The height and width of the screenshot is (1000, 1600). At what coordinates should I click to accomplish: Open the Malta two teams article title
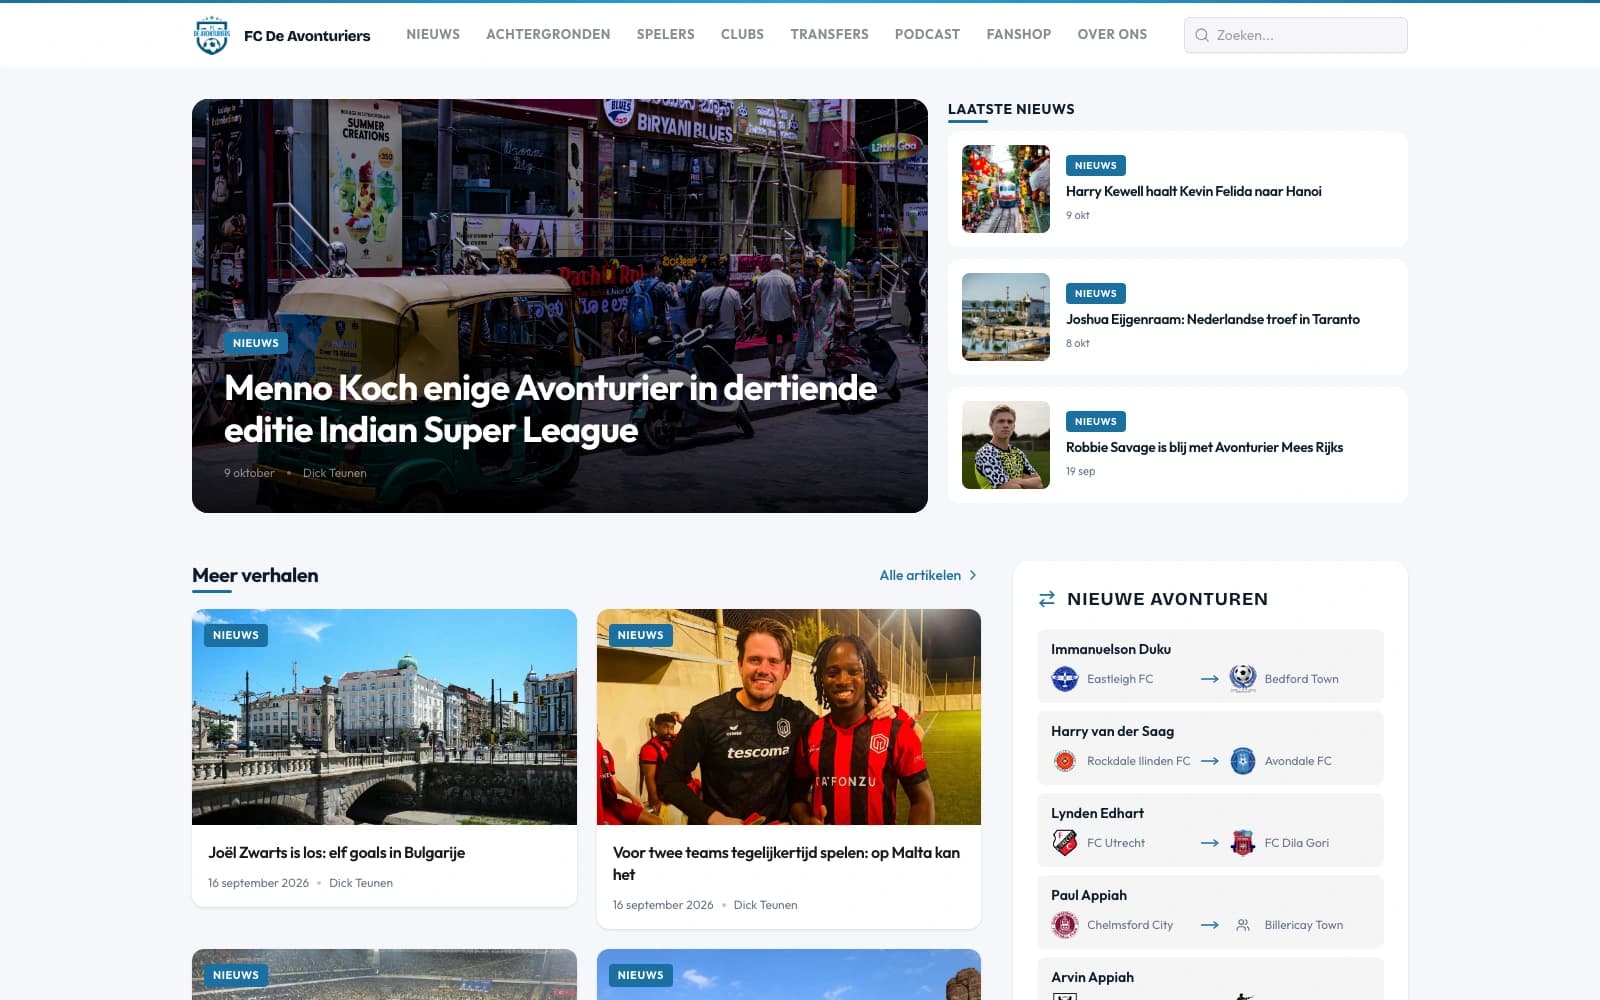(x=786, y=863)
